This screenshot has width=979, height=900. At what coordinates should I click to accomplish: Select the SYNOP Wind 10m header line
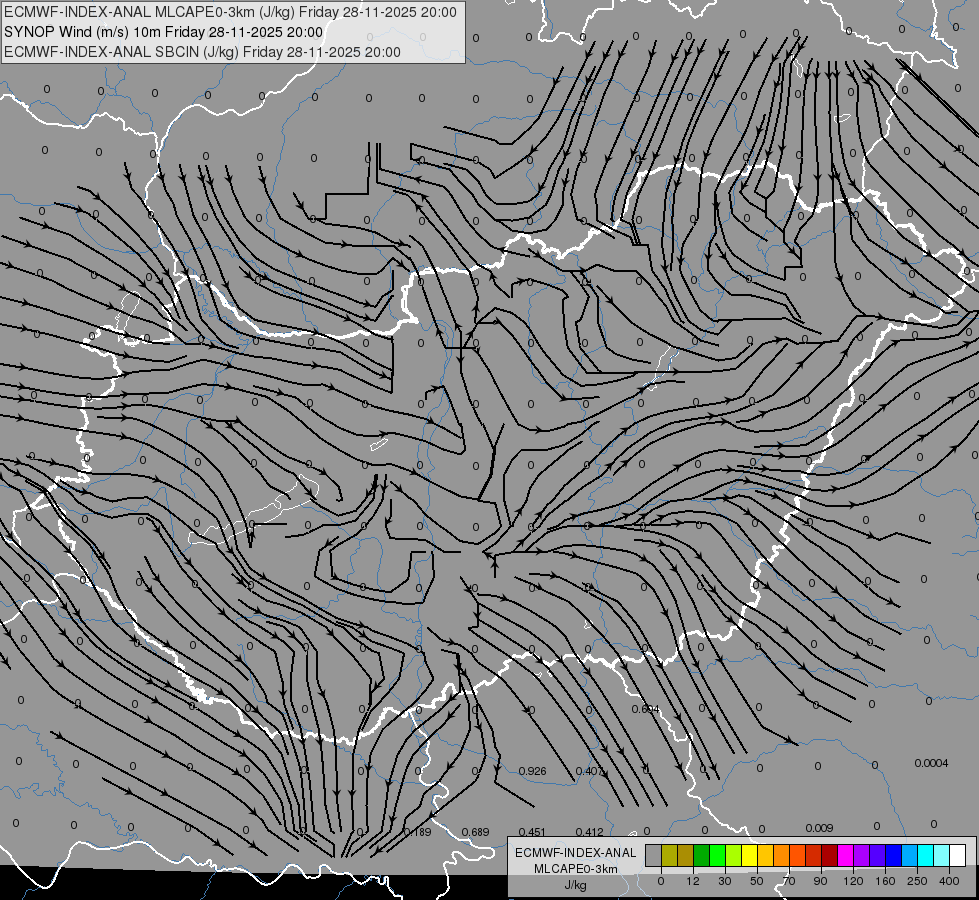point(164,32)
